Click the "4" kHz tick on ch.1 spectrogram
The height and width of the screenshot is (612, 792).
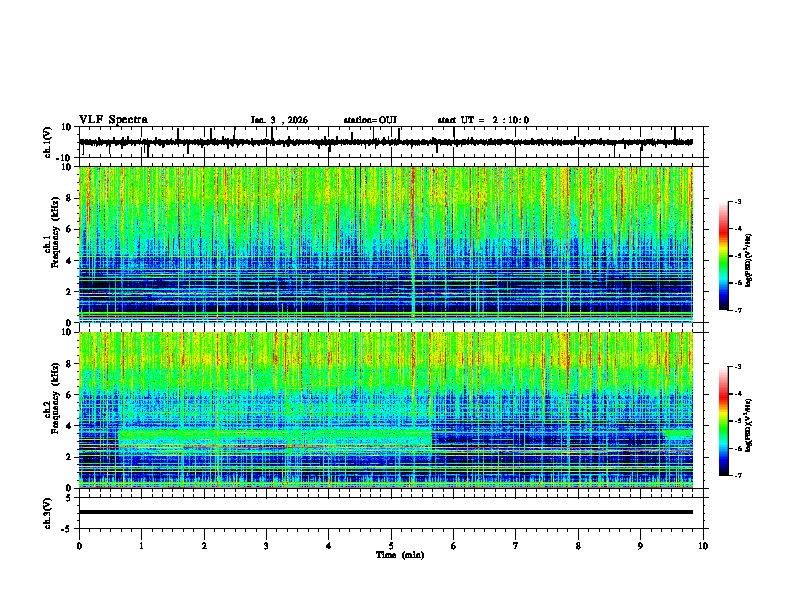70,261
